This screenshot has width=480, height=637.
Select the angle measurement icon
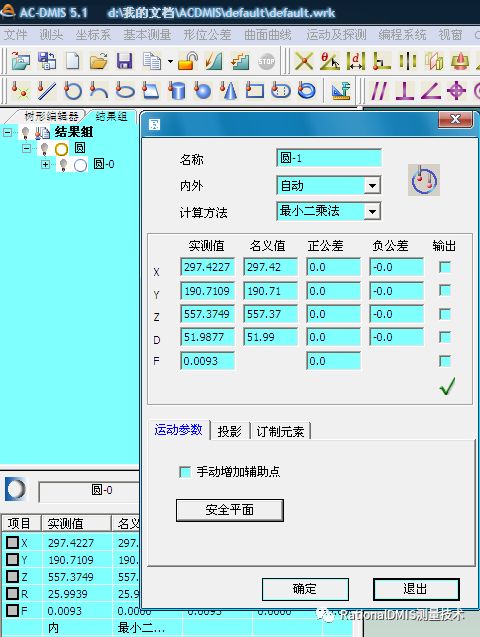tap(330, 62)
